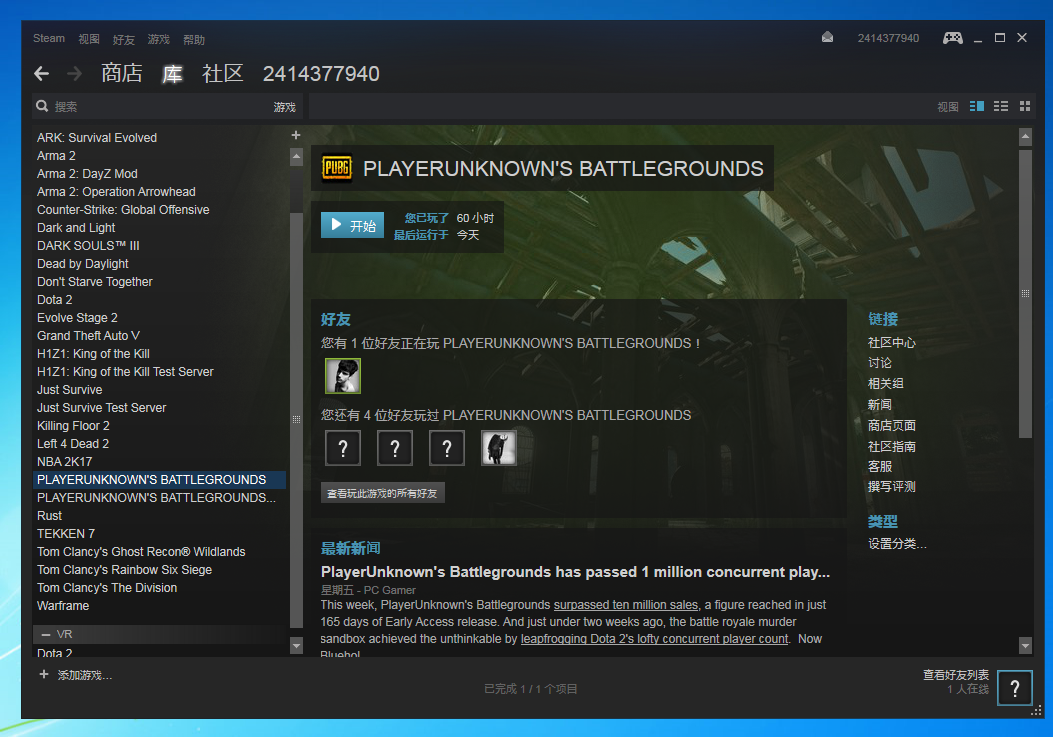Launch Big Picture mode controller icon
Screen dimensions: 1053x737
pyautogui.click(x=952, y=38)
